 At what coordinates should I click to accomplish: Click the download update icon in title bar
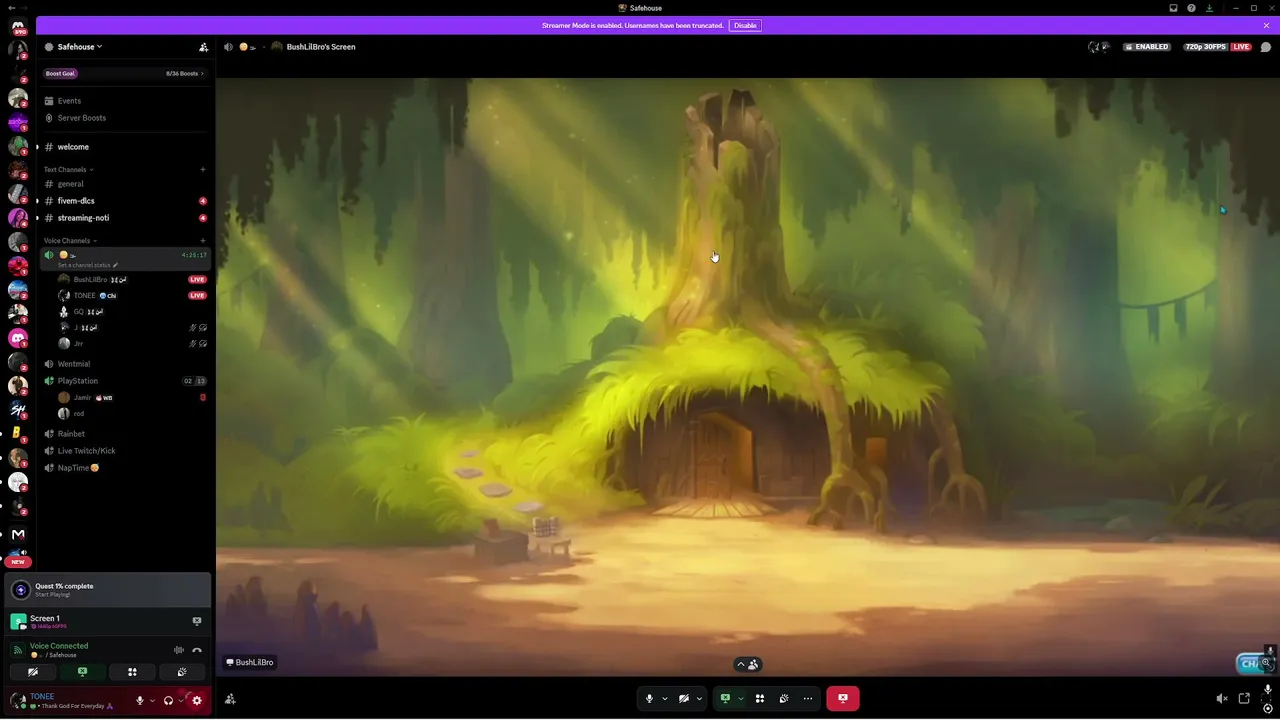pos(1209,8)
